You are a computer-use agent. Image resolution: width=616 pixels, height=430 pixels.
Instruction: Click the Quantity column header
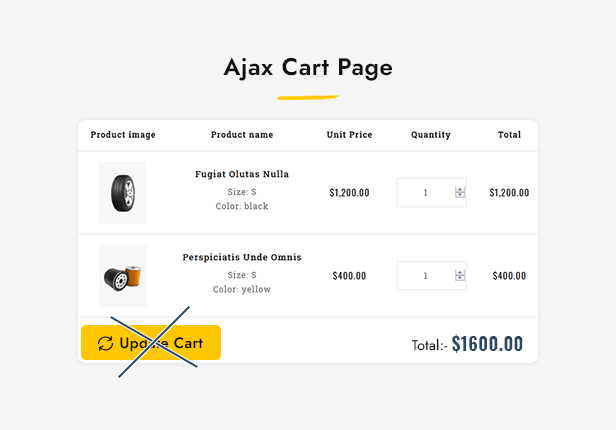click(x=431, y=135)
